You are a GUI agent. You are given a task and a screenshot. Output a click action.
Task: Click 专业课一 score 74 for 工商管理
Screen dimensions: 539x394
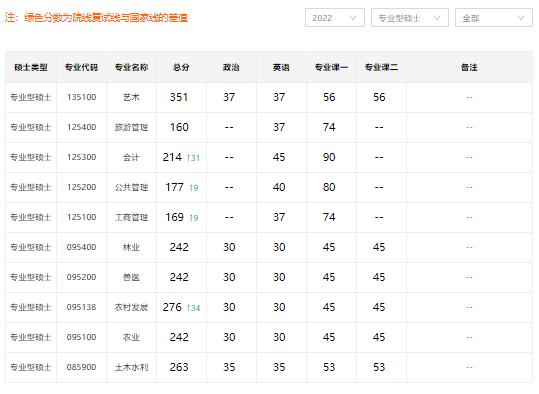329,217
